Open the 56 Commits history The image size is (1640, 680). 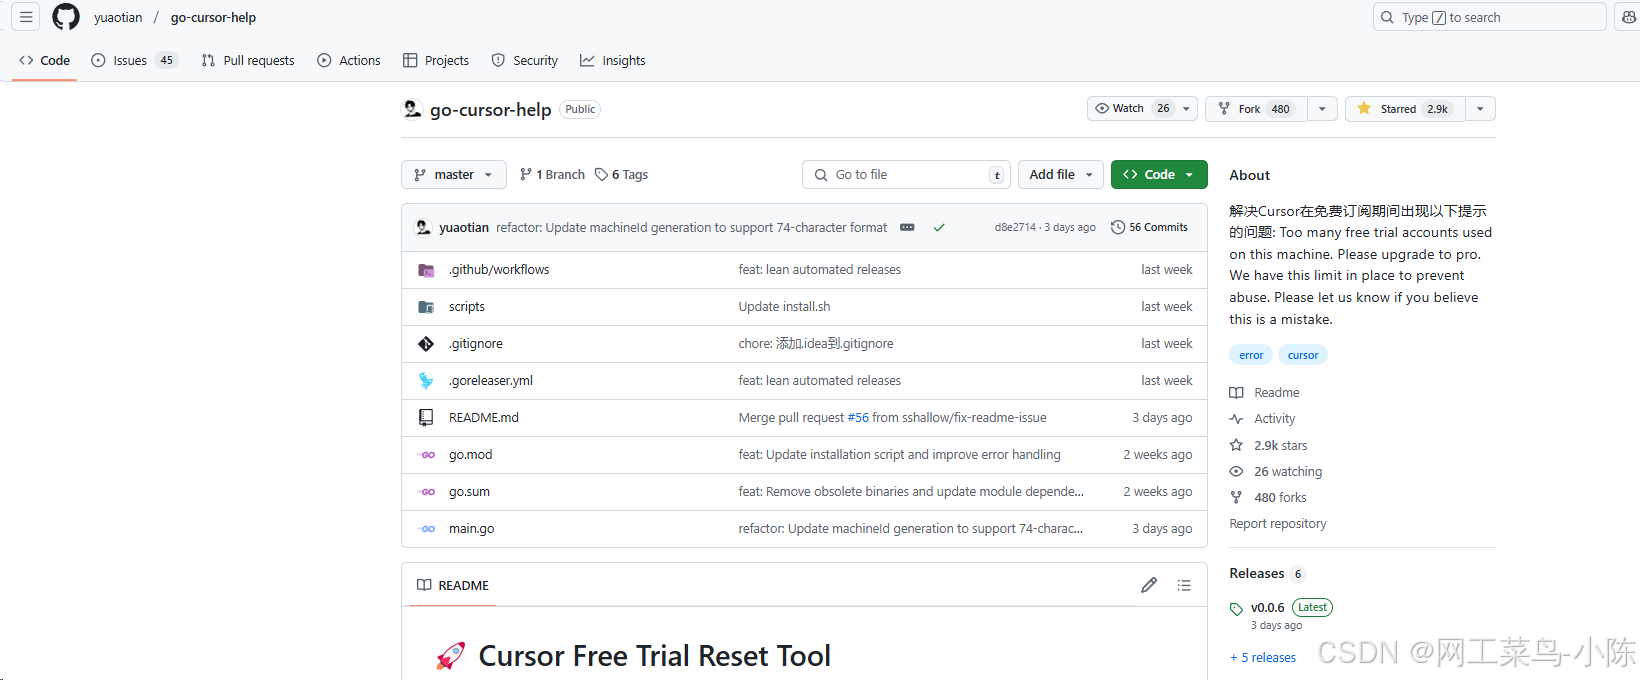pos(1149,227)
